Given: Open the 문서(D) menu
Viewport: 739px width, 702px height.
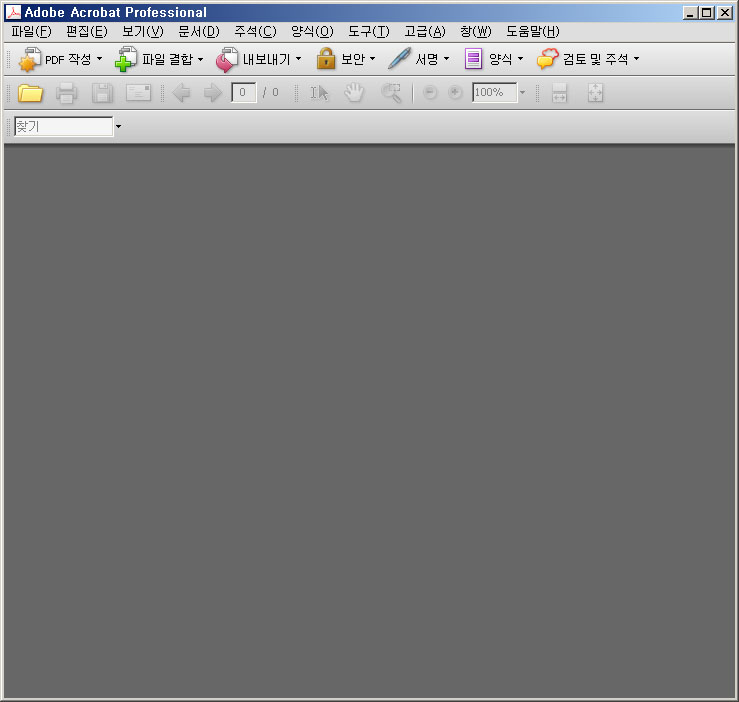Looking at the screenshot, I should click(199, 32).
